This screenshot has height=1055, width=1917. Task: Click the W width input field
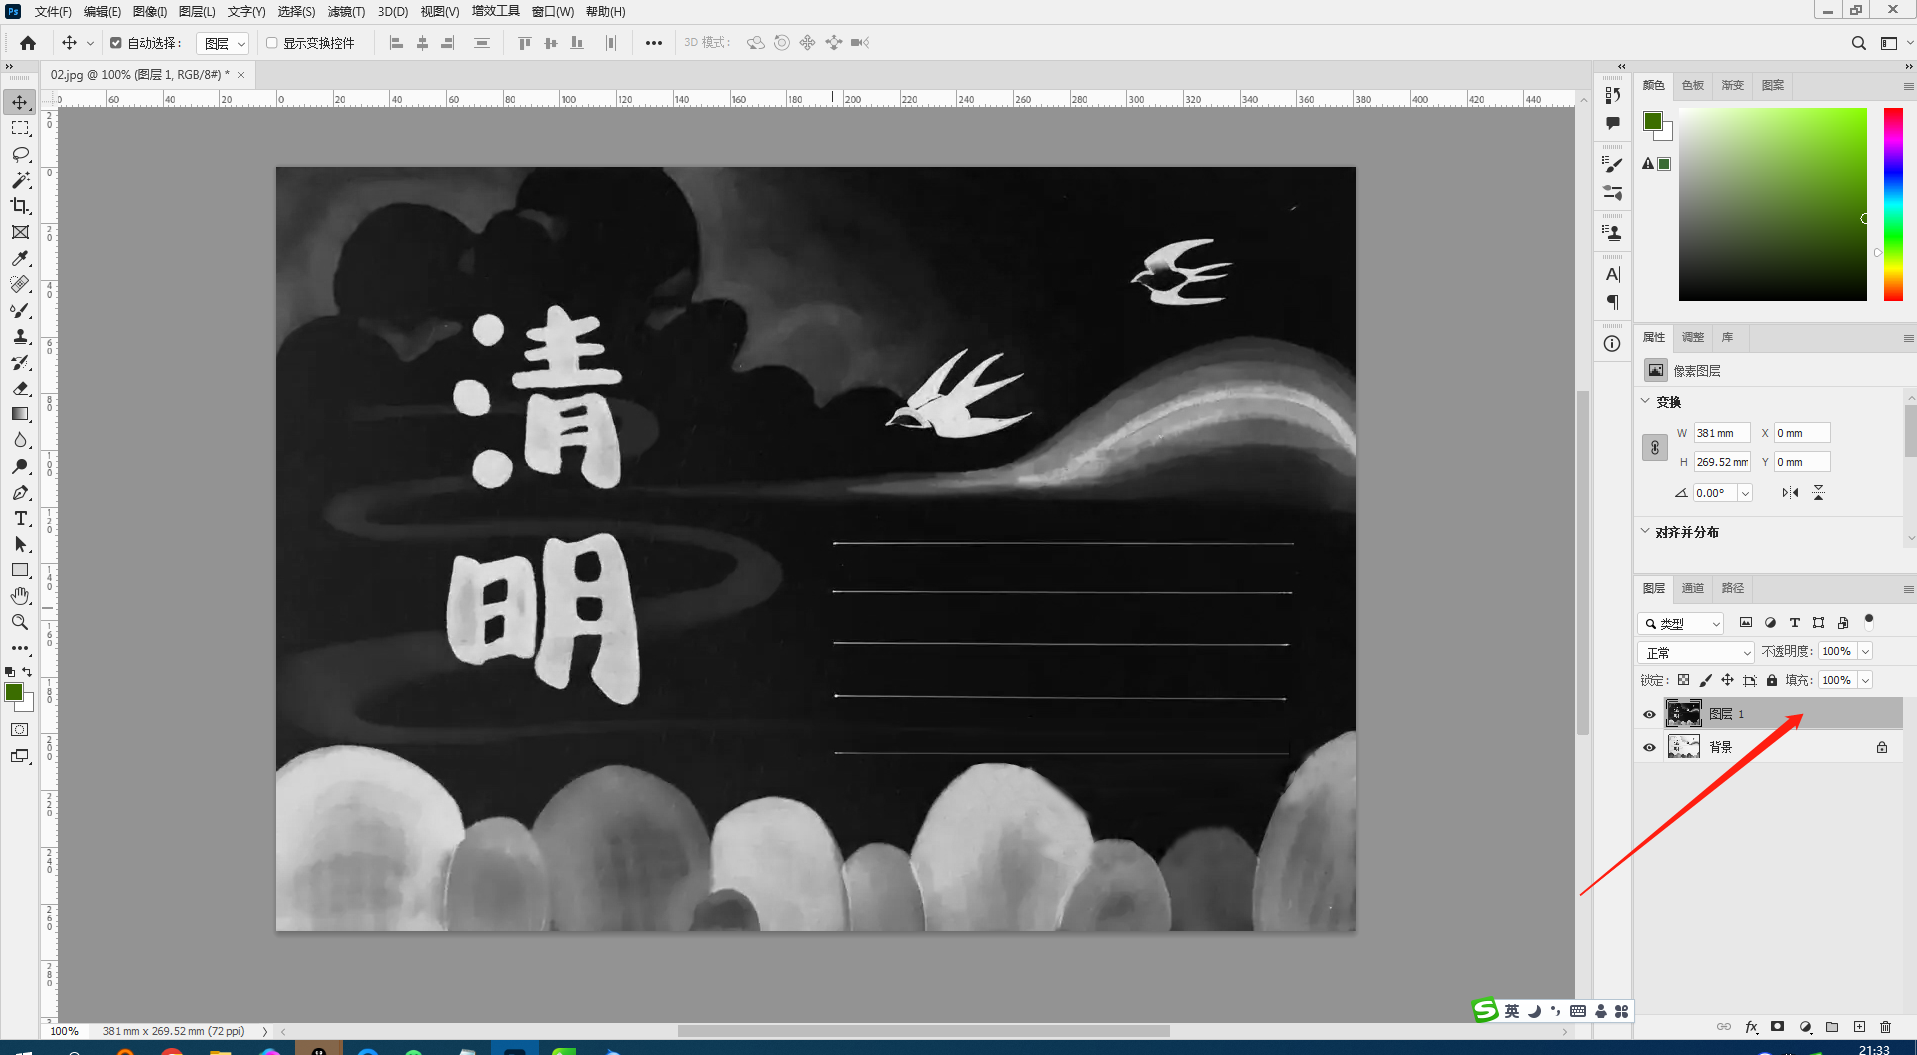click(x=1721, y=433)
